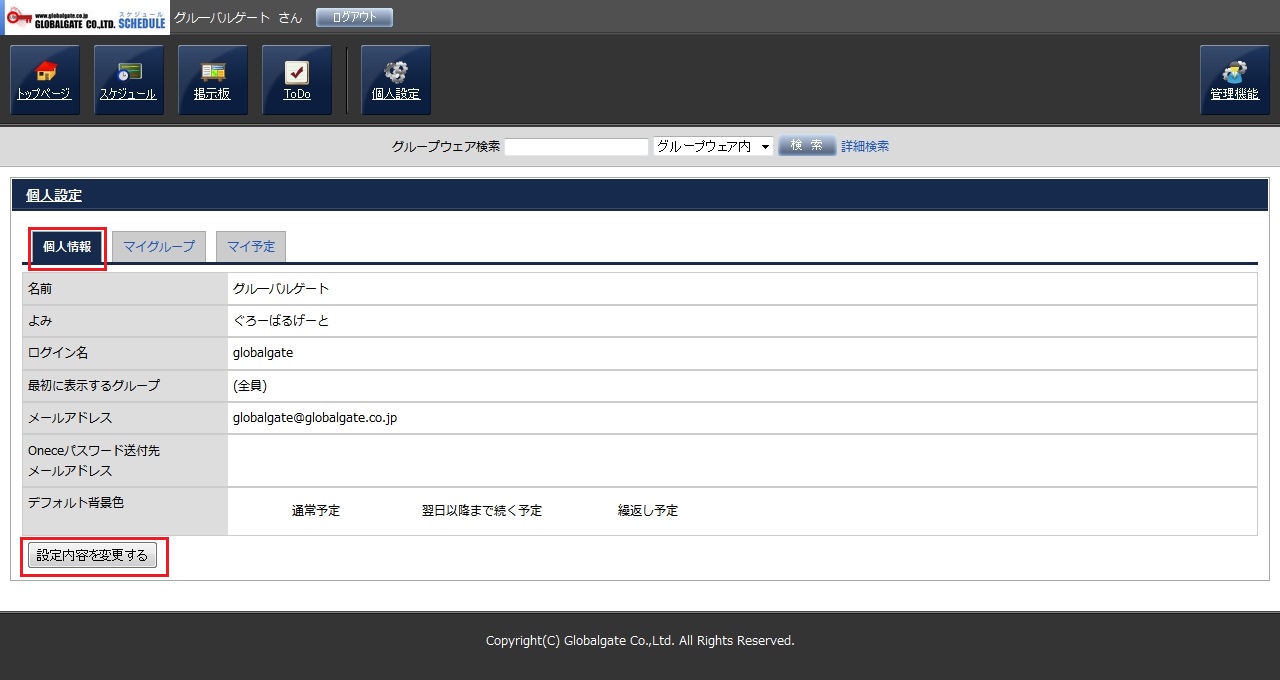Switch to the マイグループ tab

(x=159, y=247)
